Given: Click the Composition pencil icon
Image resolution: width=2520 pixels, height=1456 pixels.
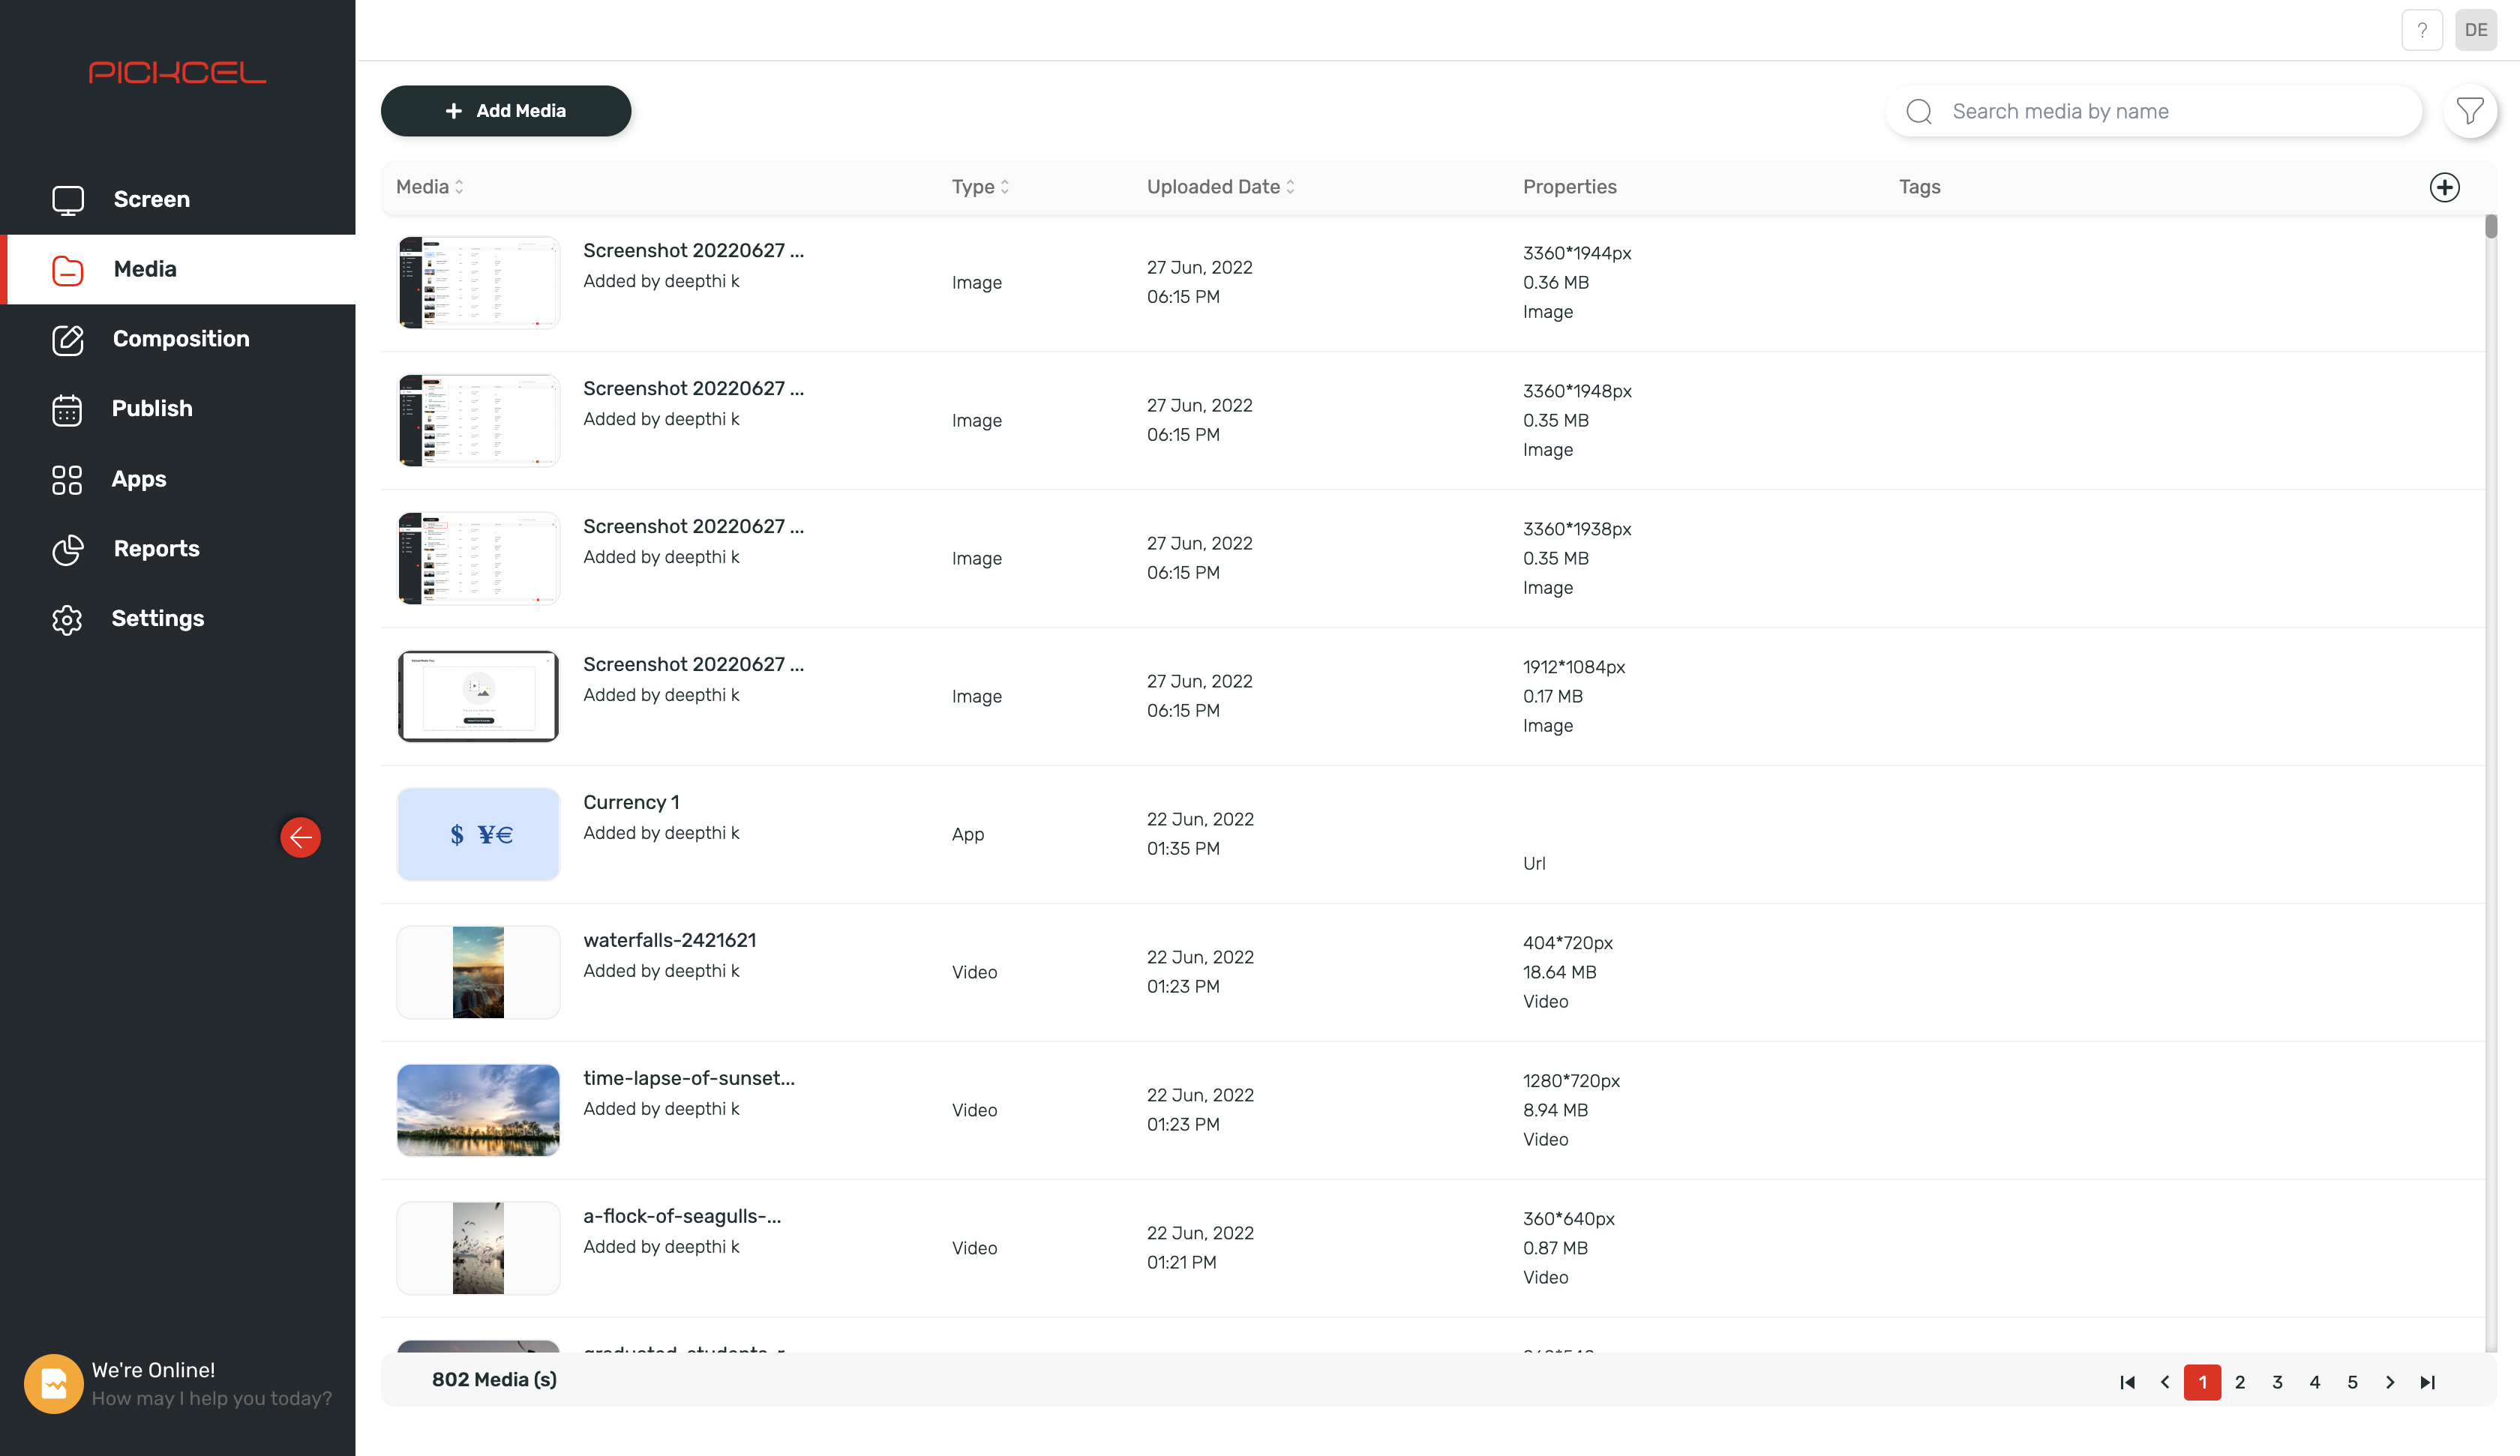Looking at the screenshot, I should (68, 340).
